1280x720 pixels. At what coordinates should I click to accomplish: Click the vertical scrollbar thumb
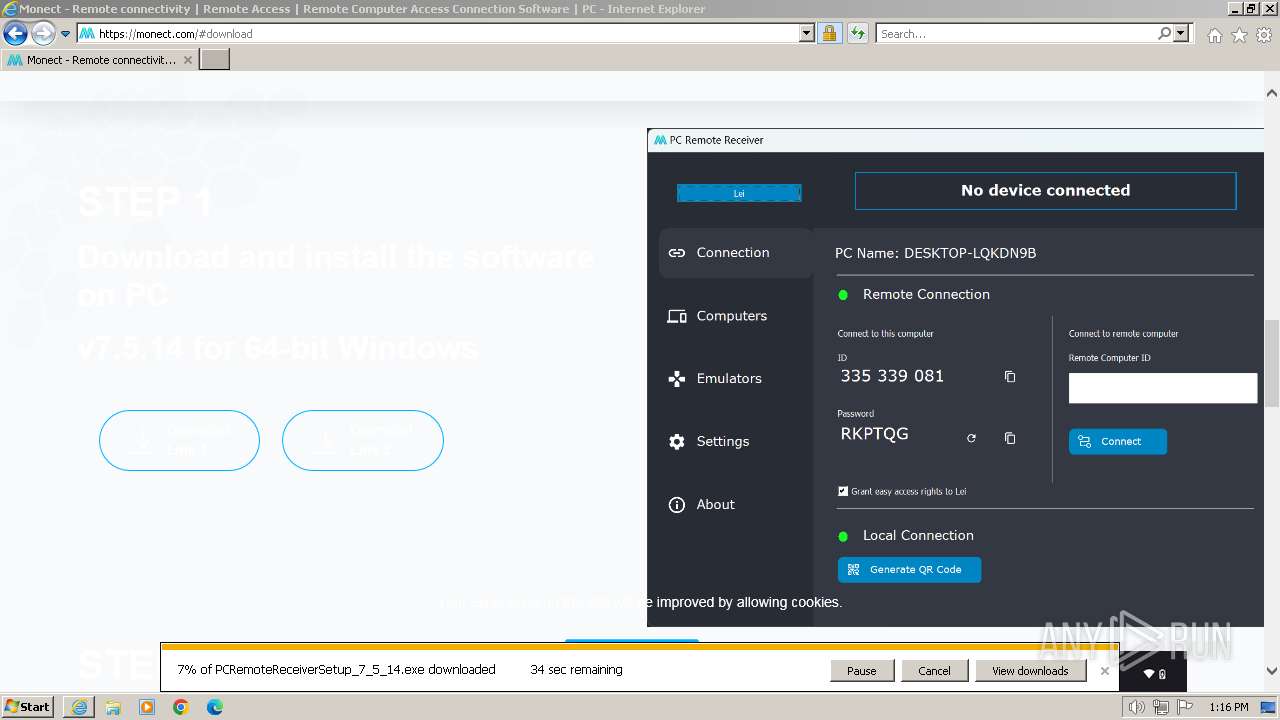click(x=1272, y=363)
